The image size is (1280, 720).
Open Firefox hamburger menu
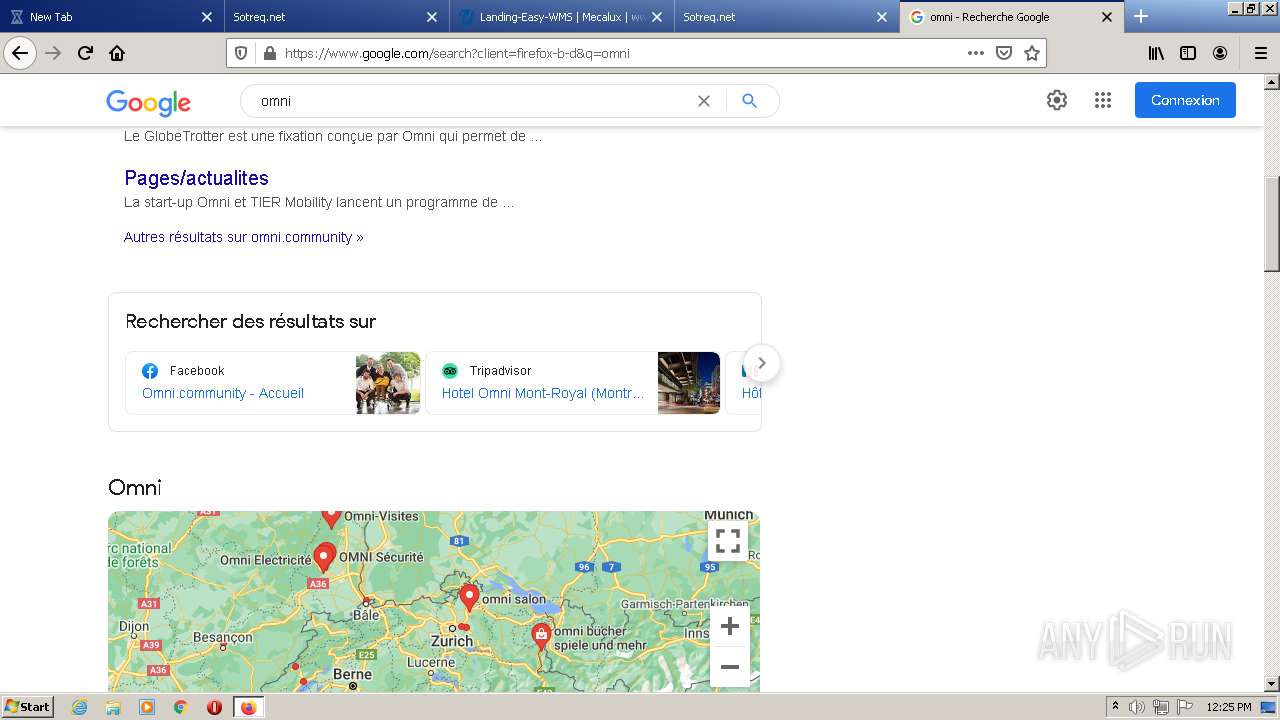[1261, 53]
